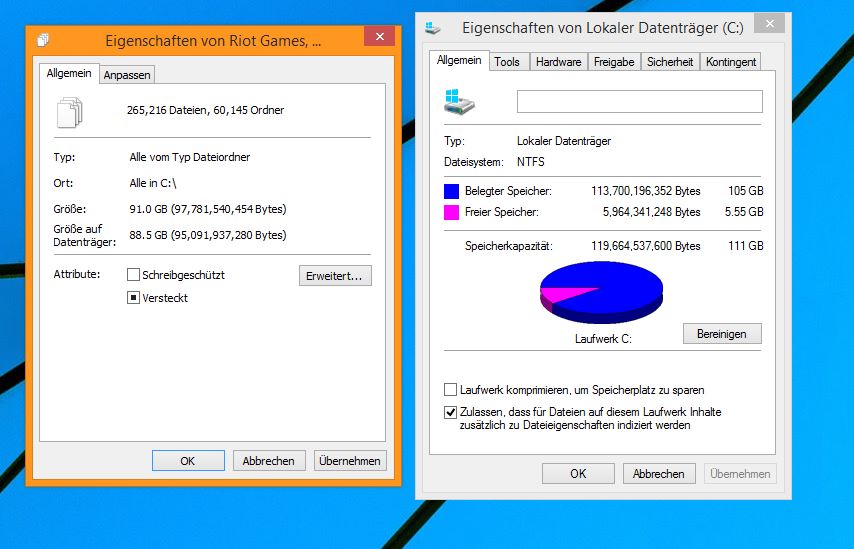Close the Riot Games properties window
854x549 pixels.
380,36
